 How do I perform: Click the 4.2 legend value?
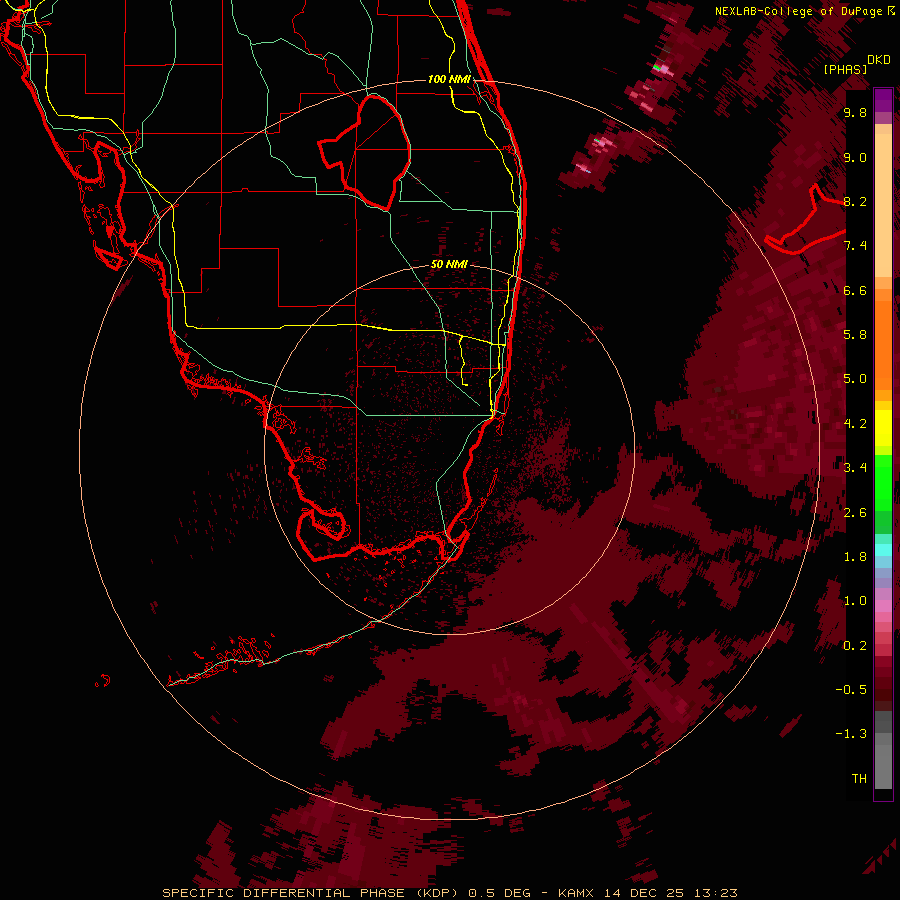tap(855, 424)
